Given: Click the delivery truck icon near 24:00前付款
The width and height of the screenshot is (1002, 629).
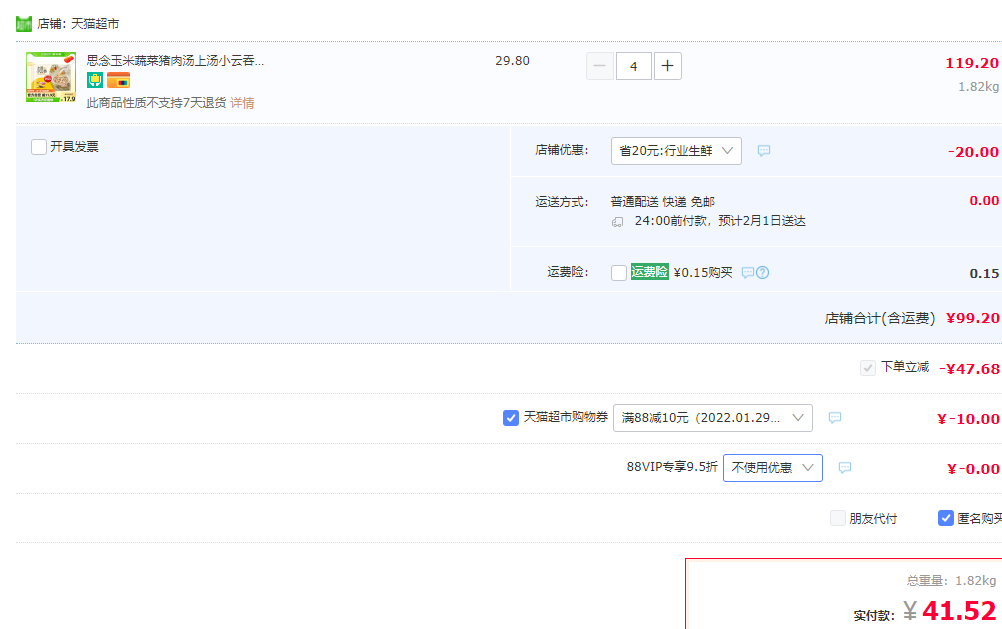Looking at the screenshot, I should [617, 222].
